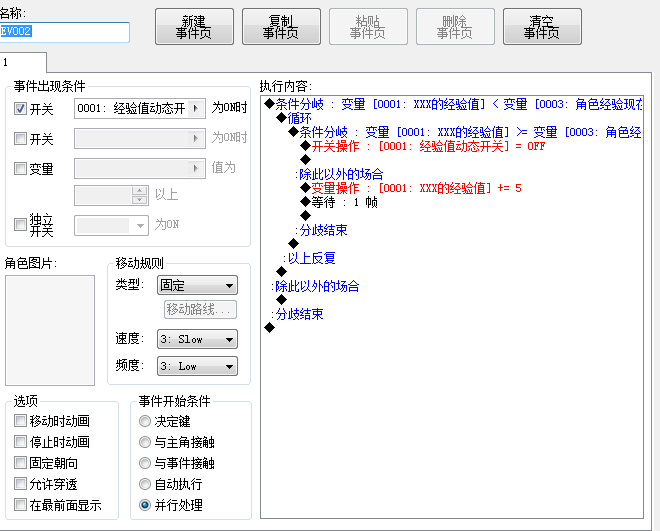Select the 条件分歧 line with >= comparison

(465, 133)
